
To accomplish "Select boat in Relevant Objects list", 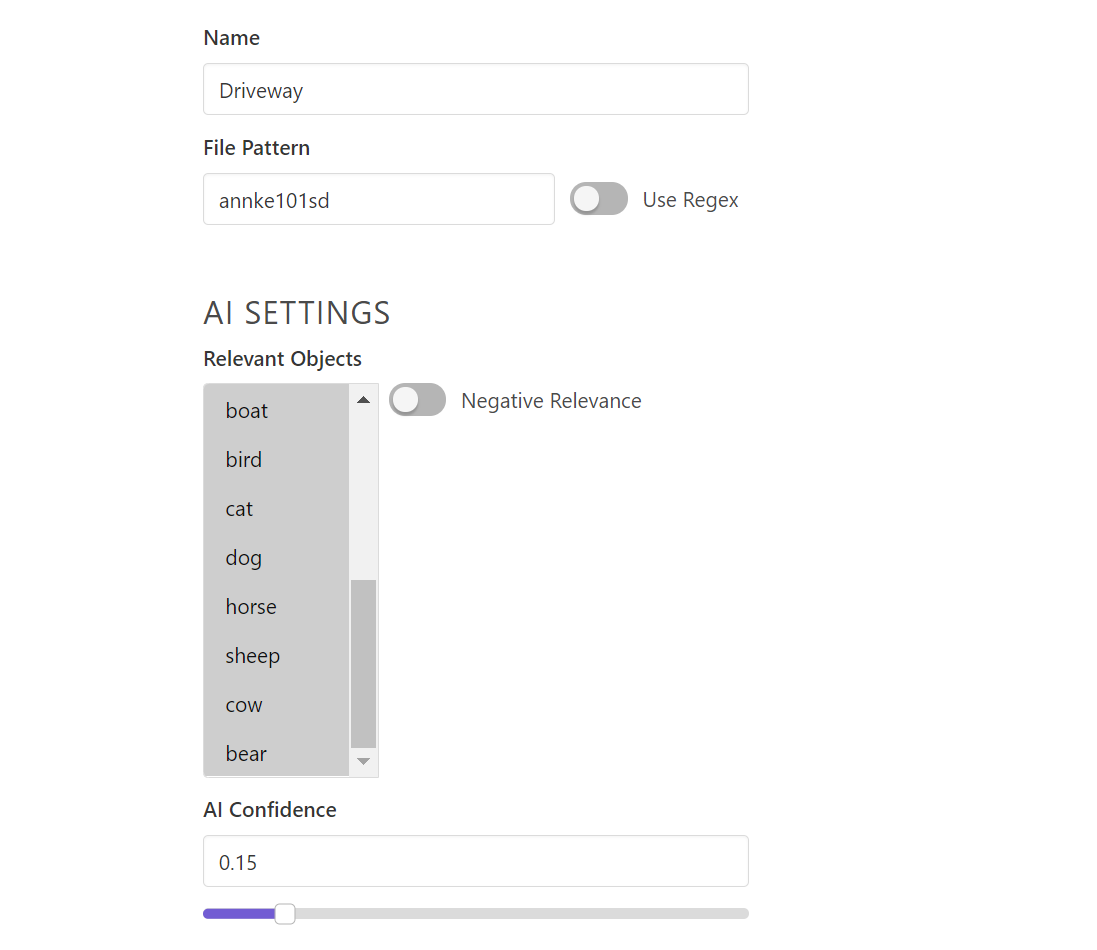I will [x=276, y=411].
